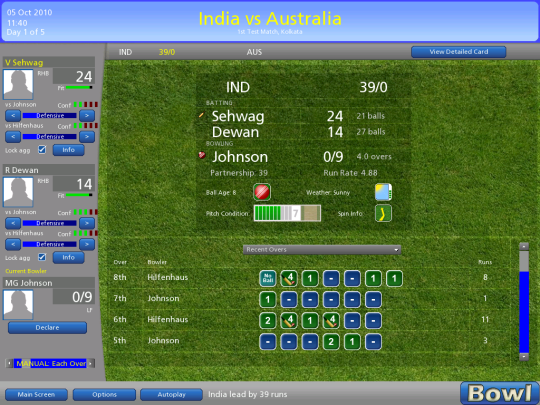Click right arrow of MANUAL Each Over selector

91,363
